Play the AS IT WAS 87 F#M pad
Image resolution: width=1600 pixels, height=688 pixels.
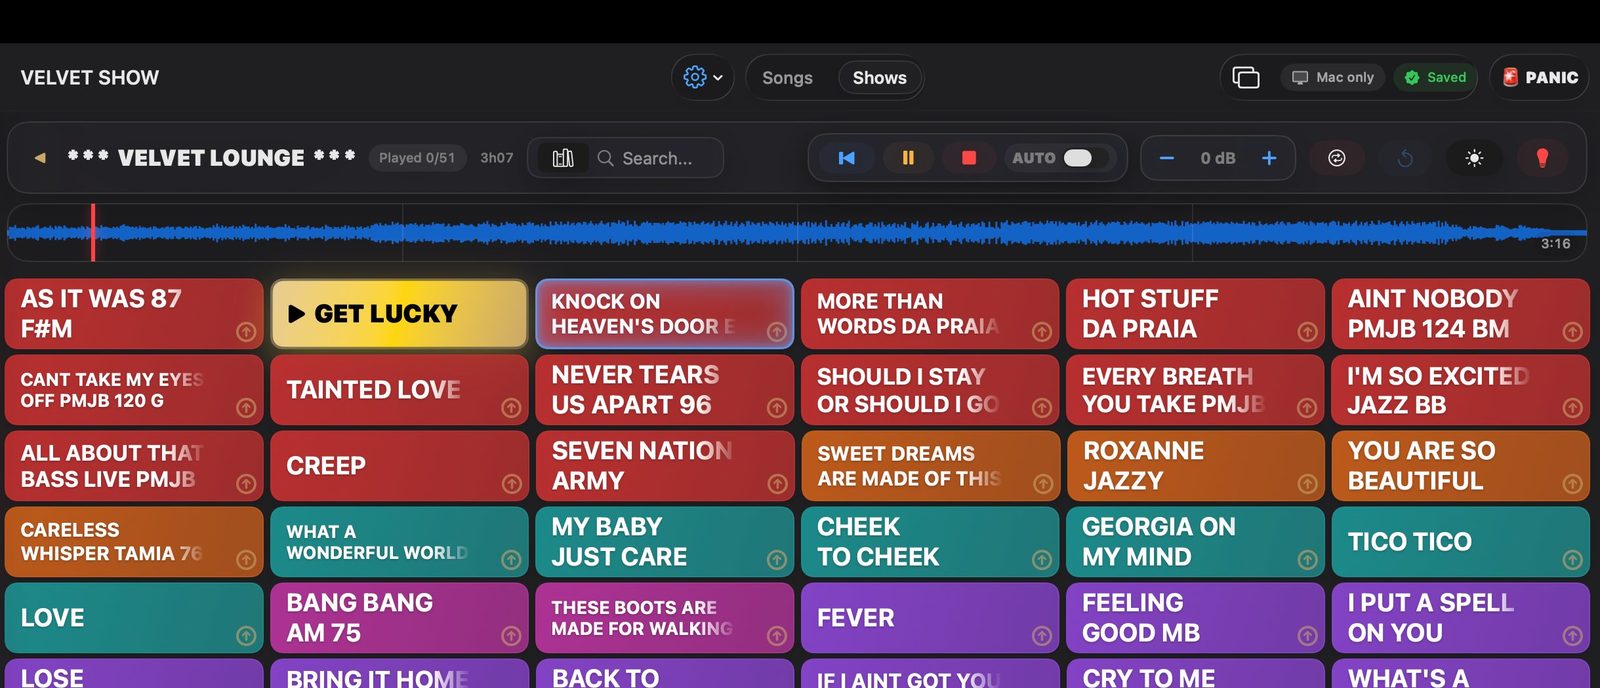point(134,314)
